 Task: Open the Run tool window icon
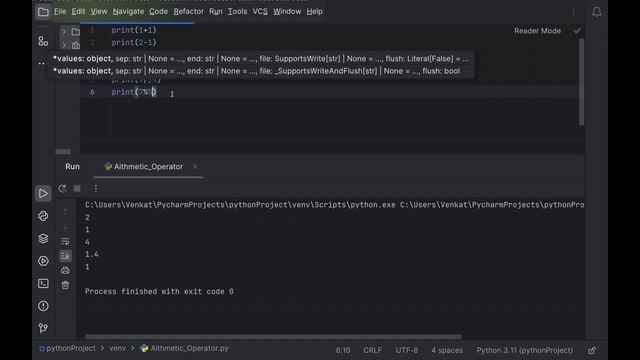coord(43,193)
